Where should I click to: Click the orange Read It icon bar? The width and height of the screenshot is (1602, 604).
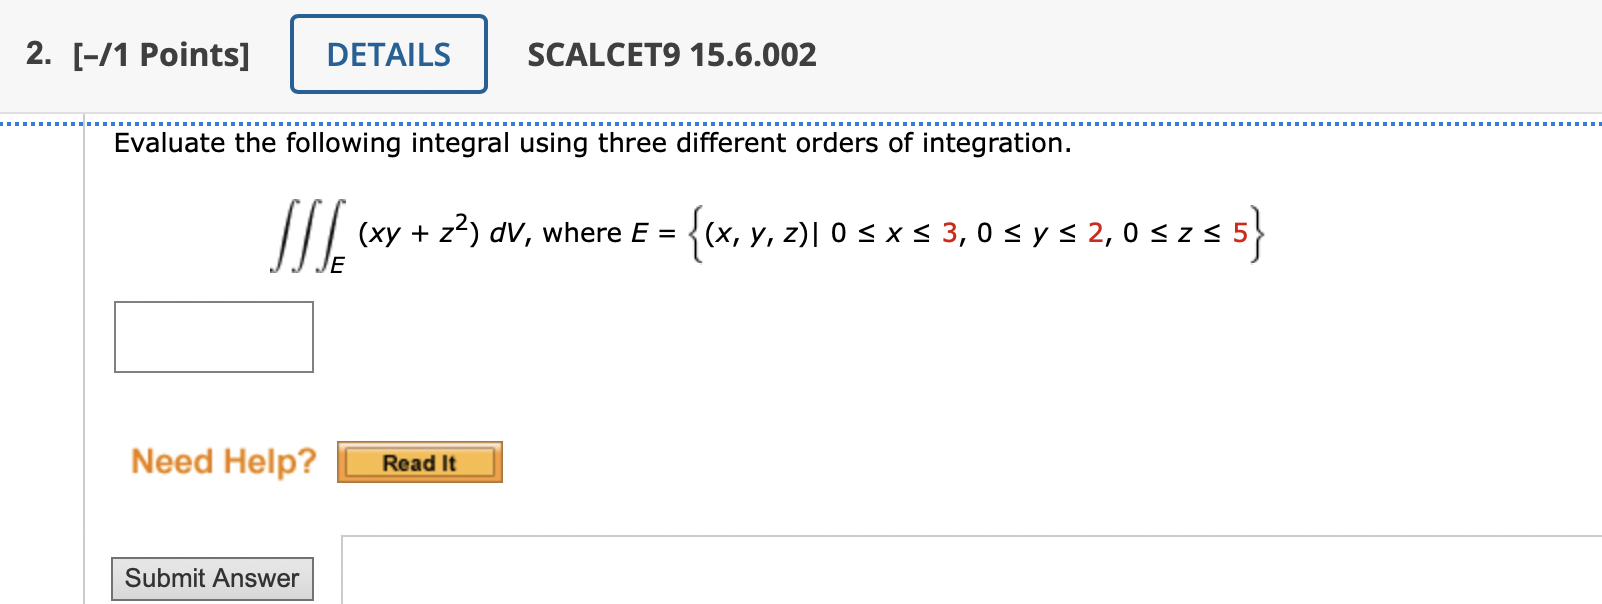(419, 462)
